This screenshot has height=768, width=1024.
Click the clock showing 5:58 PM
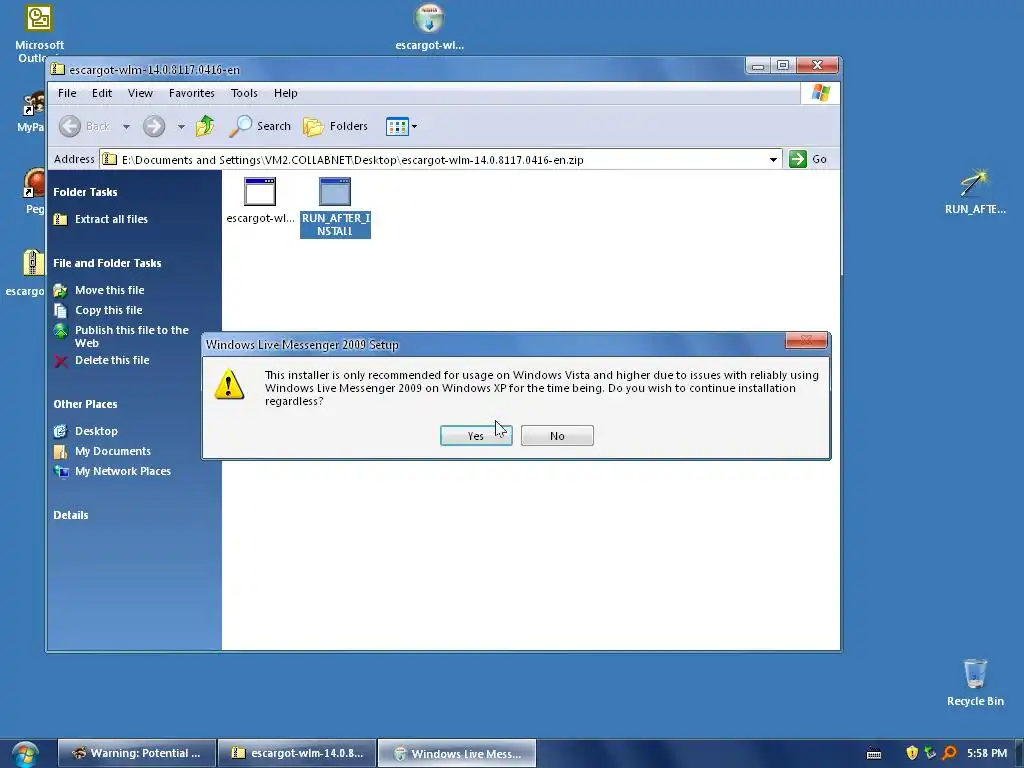pyautogui.click(x=987, y=753)
